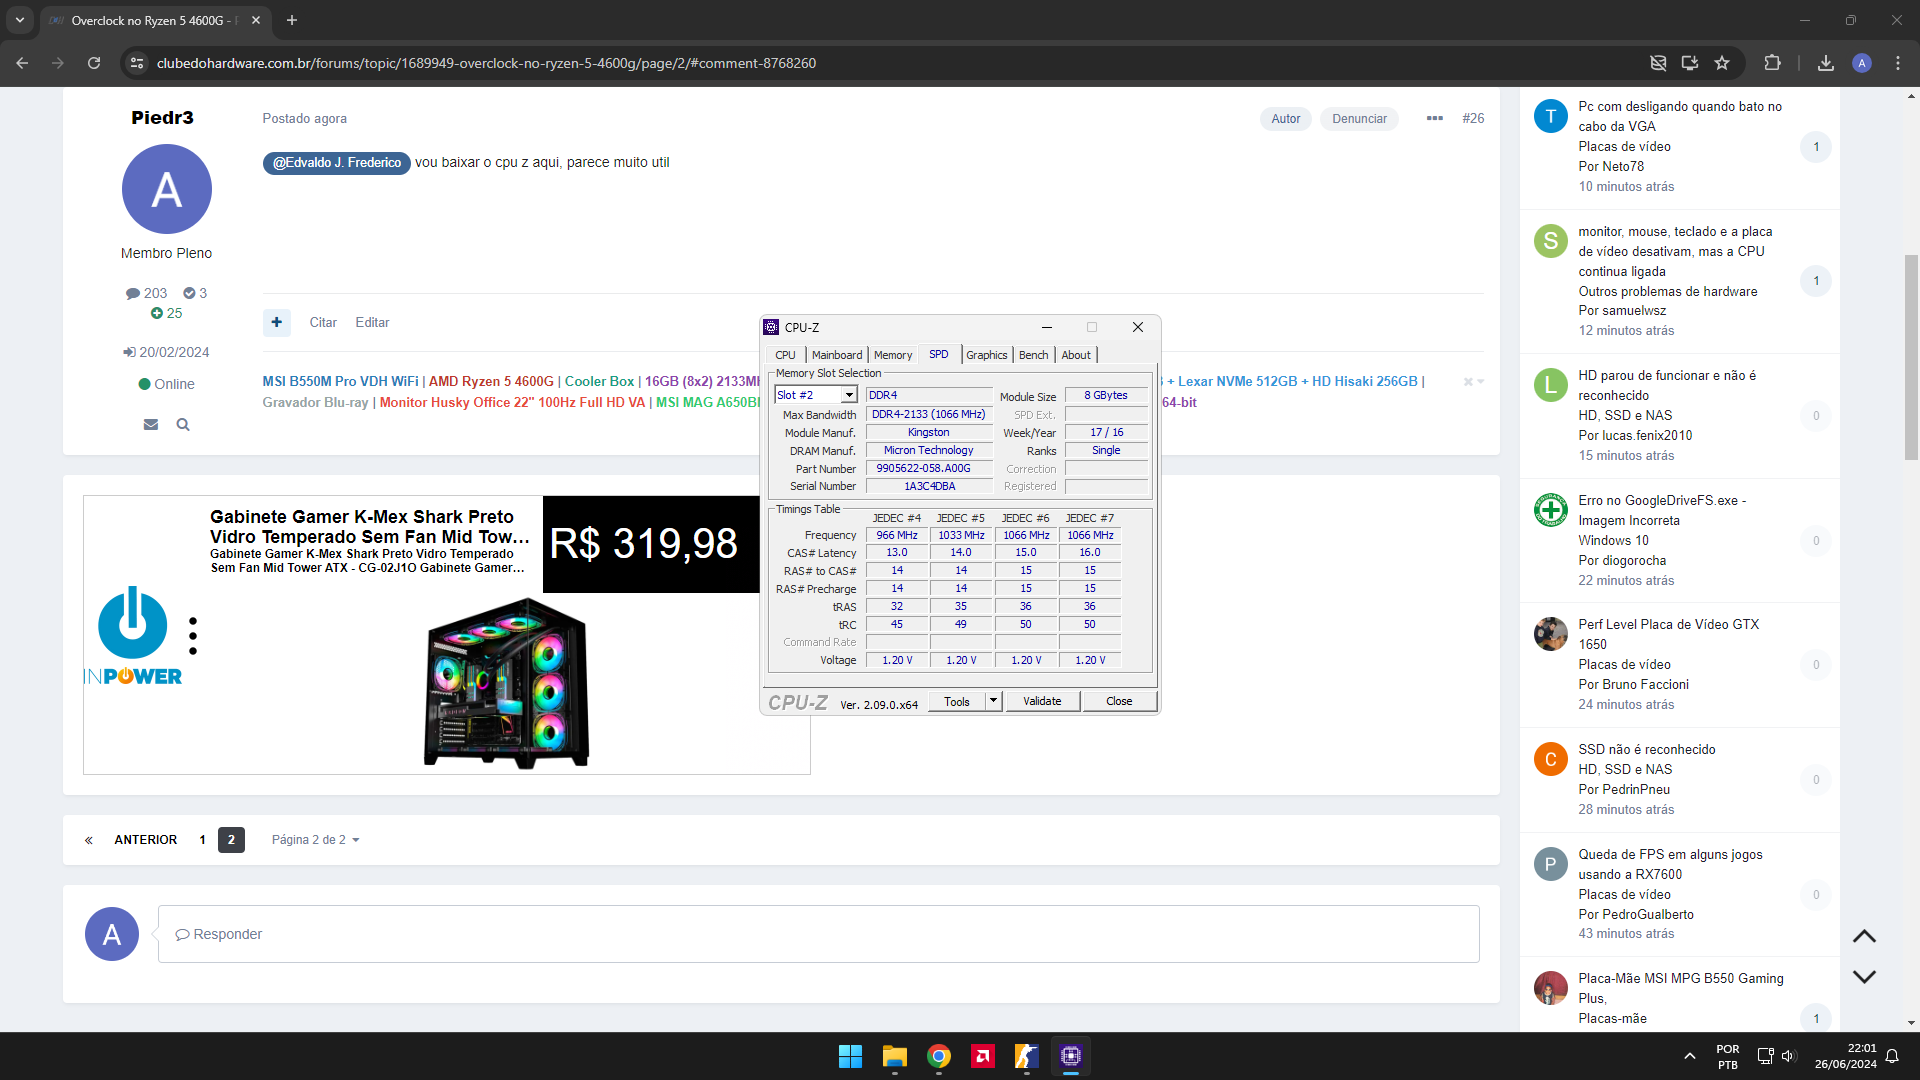The width and height of the screenshot is (1920, 1080).
Task: Go to ANTERIOR page
Action: coord(145,840)
